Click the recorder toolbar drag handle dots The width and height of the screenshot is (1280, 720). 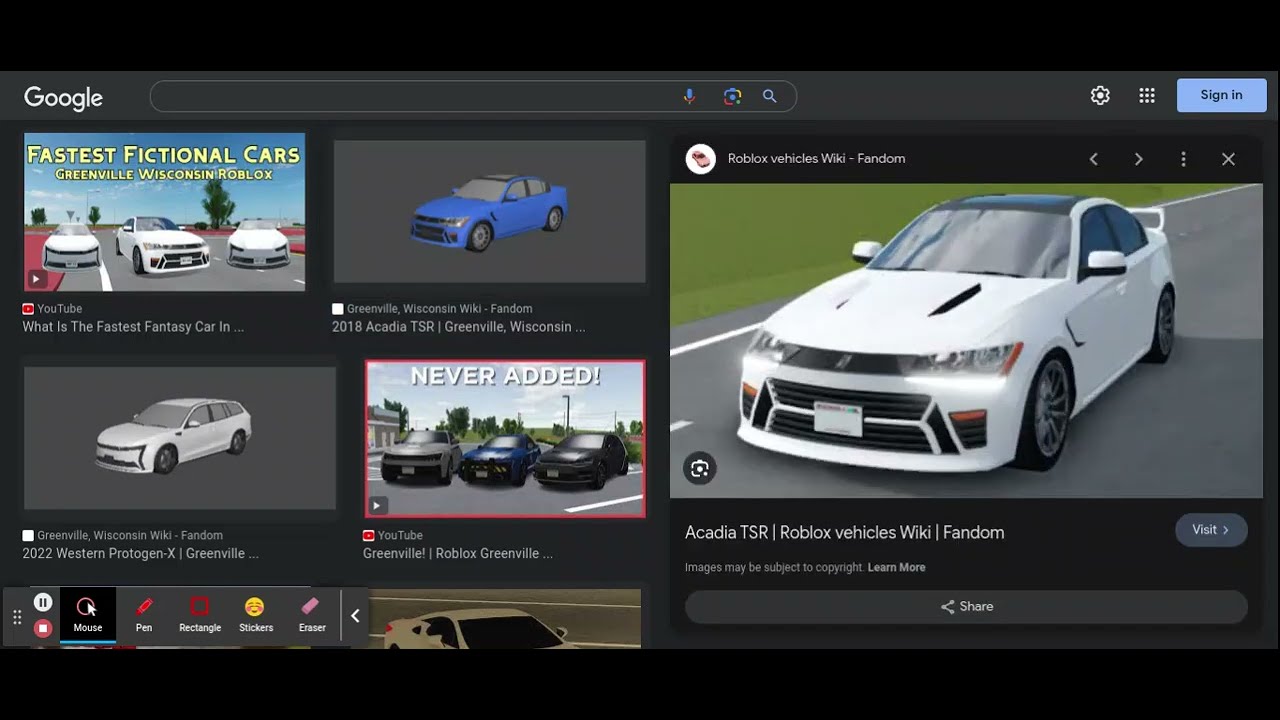17,618
